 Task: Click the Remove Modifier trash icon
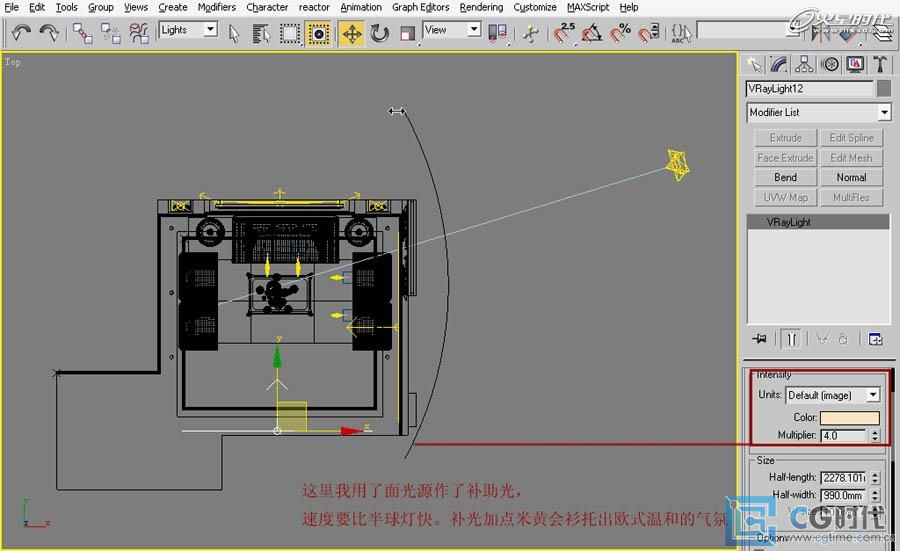[x=843, y=339]
